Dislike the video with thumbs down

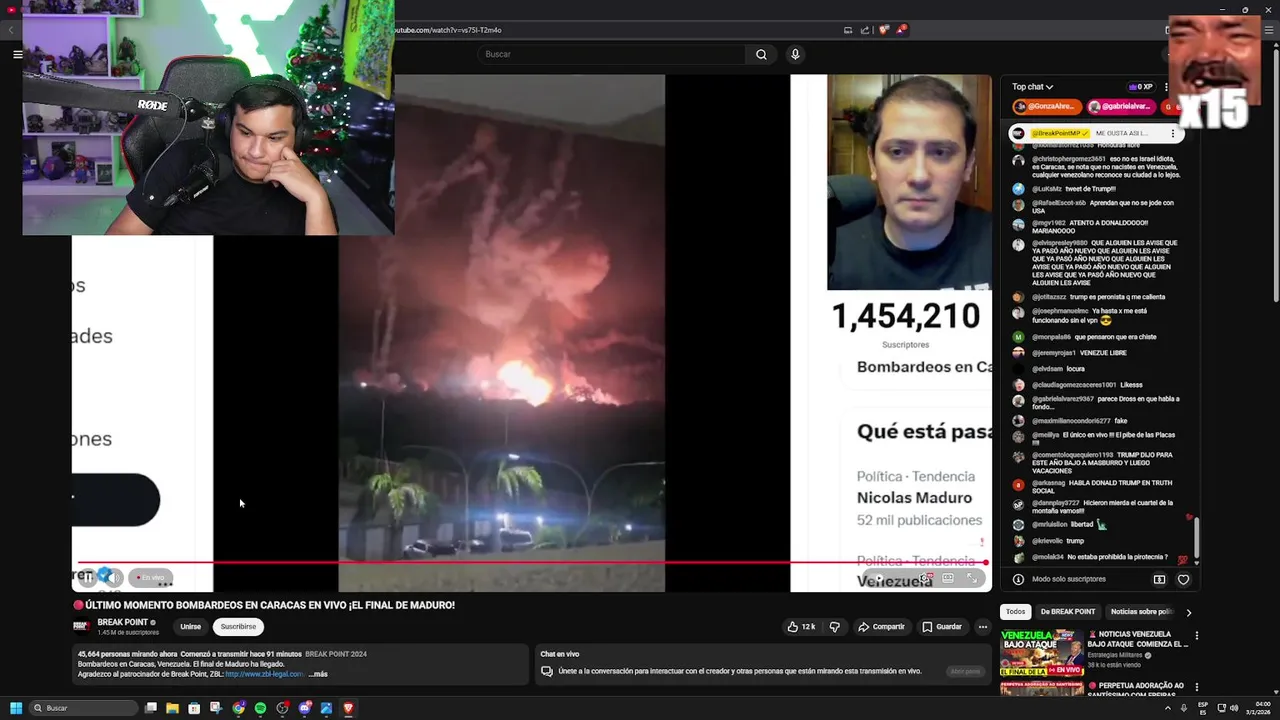tap(835, 627)
